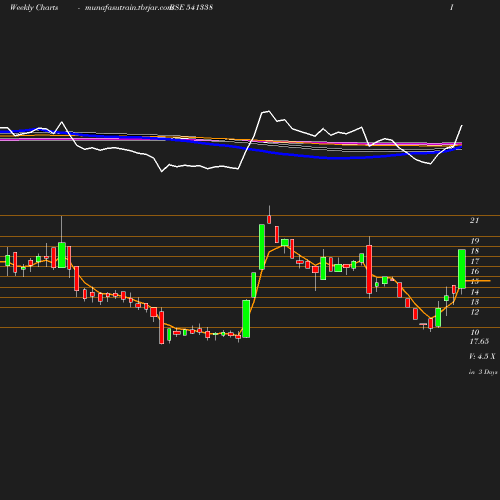This screenshot has height=500, width=500.
Task: Click the latest tall green weekly candlestick
Action: point(462,269)
